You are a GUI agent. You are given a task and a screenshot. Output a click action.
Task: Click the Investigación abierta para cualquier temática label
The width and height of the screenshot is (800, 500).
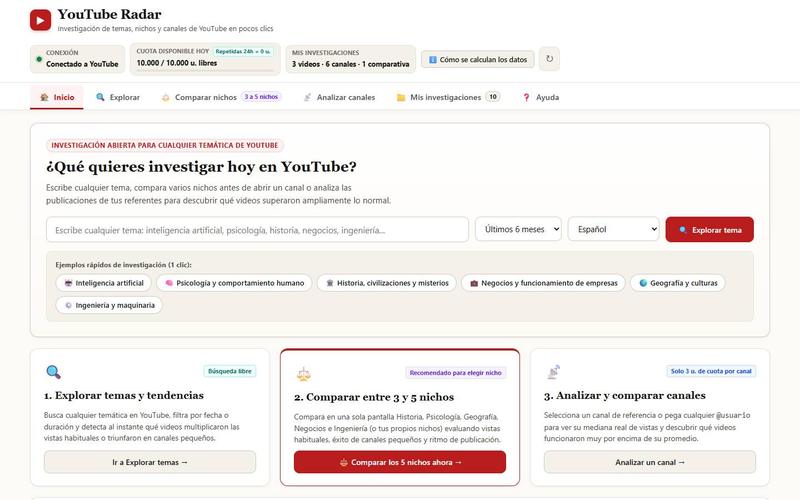(x=165, y=145)
